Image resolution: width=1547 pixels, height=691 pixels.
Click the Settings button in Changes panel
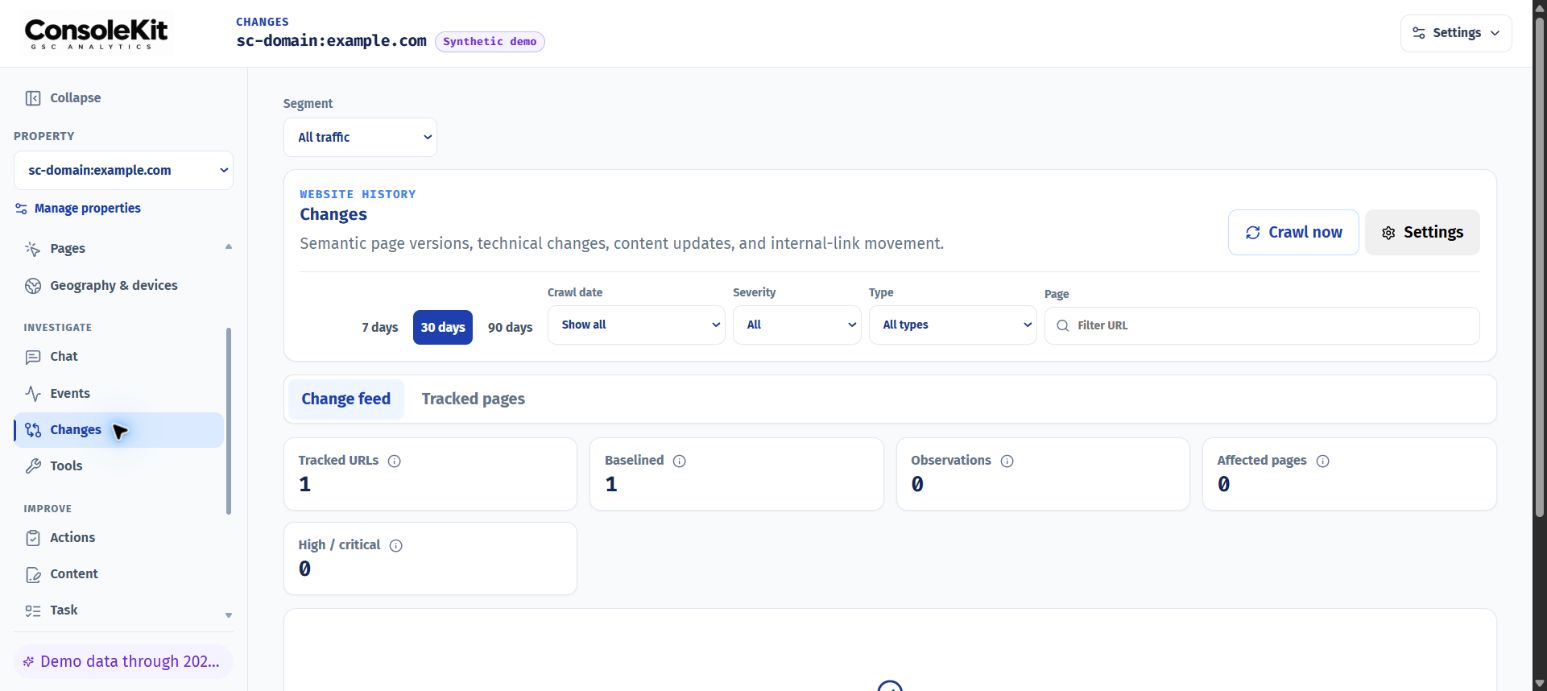pyautogui.click(x=1422, y=232)
